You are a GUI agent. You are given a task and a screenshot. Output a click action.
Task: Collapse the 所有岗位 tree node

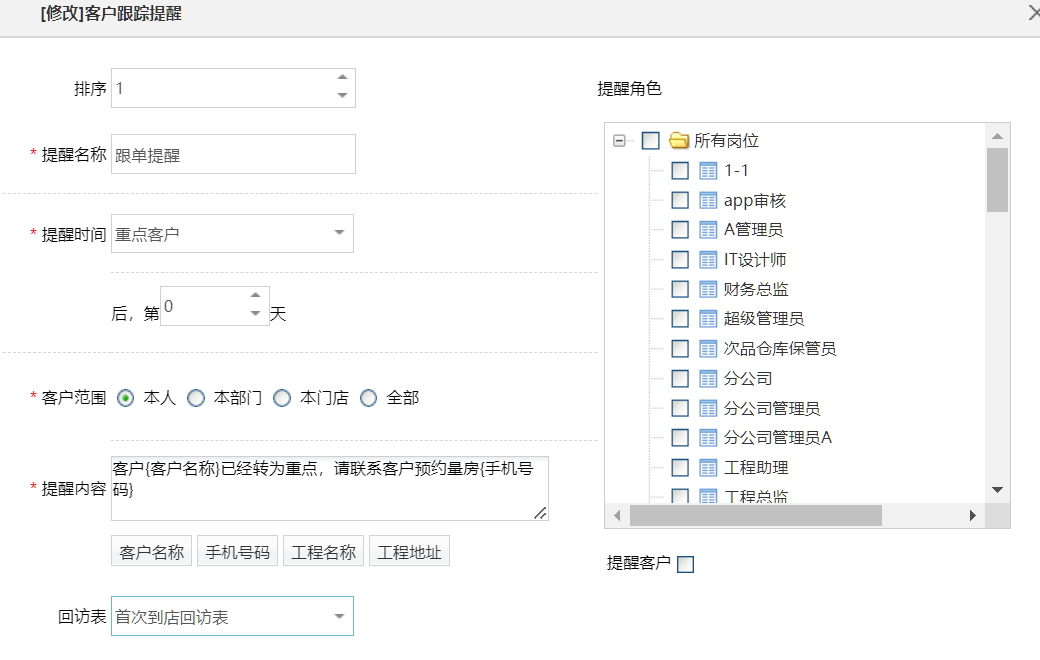[619, 141]
